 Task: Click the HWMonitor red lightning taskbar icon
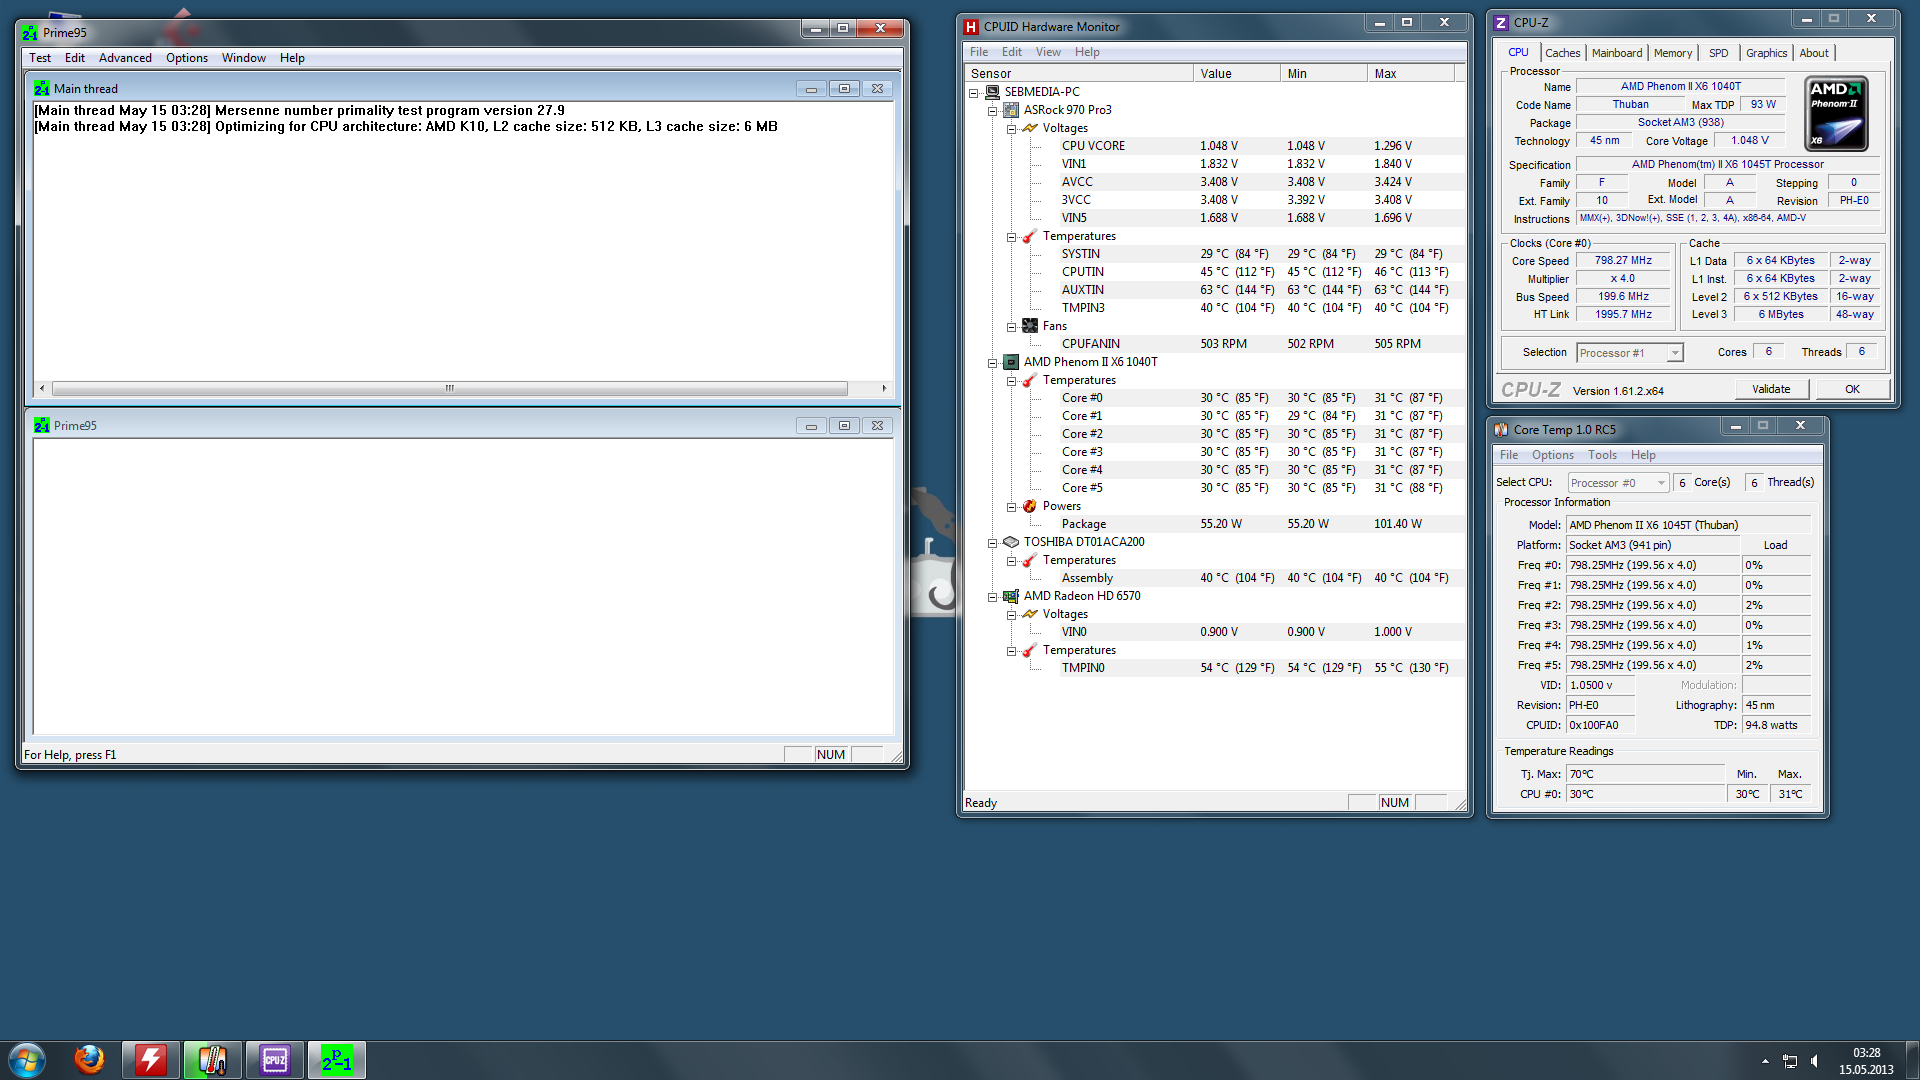(x=151, y=1059)
